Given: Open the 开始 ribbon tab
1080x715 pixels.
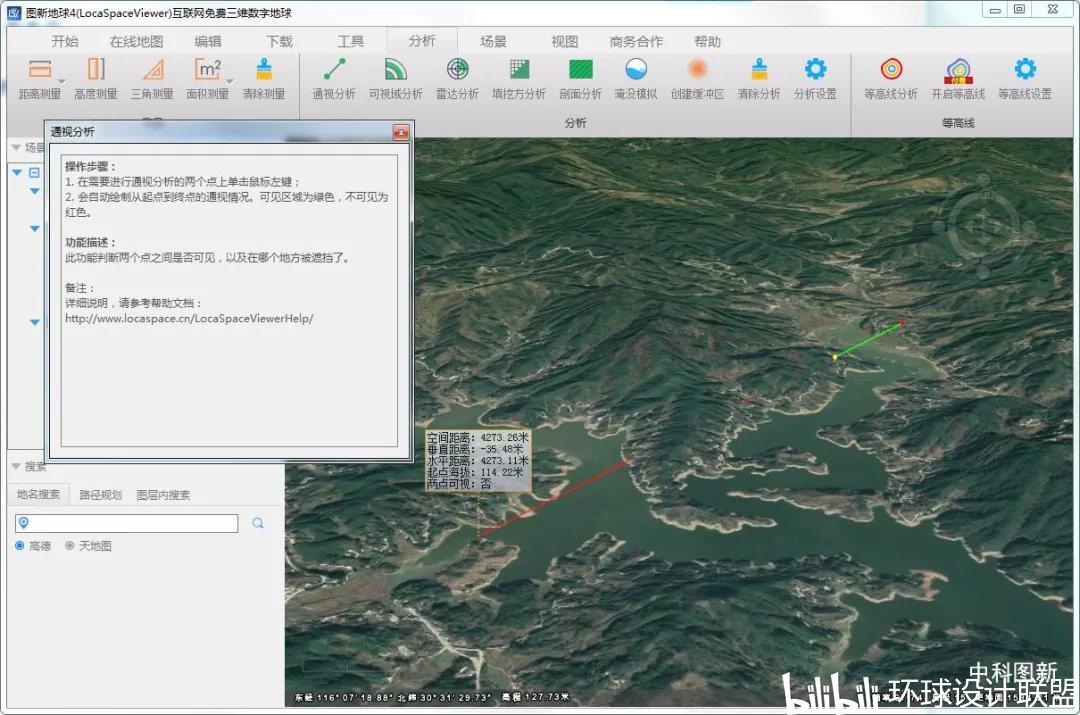Looking at the screenshot, I should pos(65,41).
